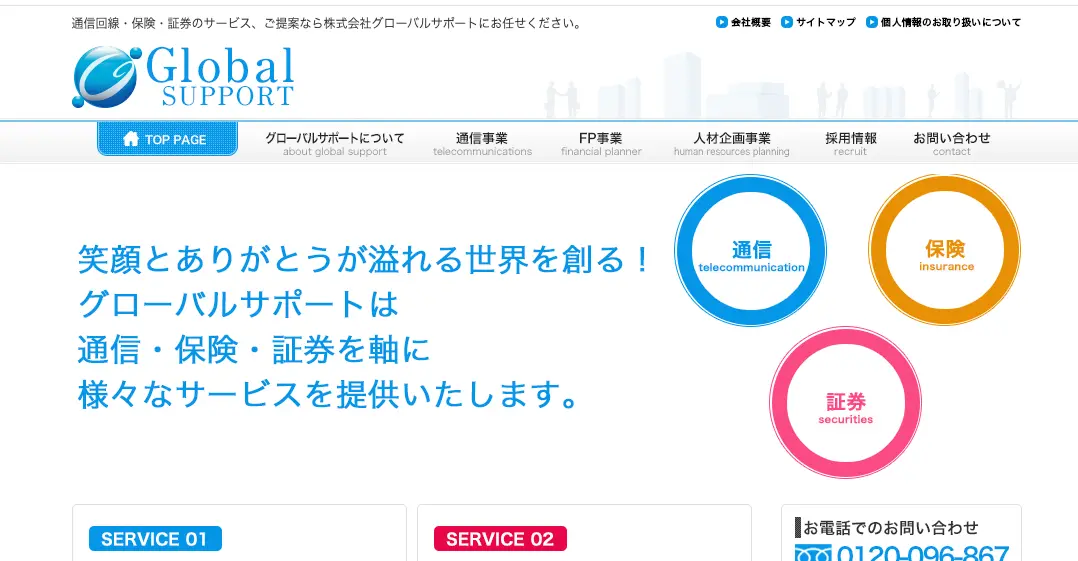The height and width of the screenshot is (561, 1078).
Task: Click the home icon in TOP PAGE
Action: (131, 139)
